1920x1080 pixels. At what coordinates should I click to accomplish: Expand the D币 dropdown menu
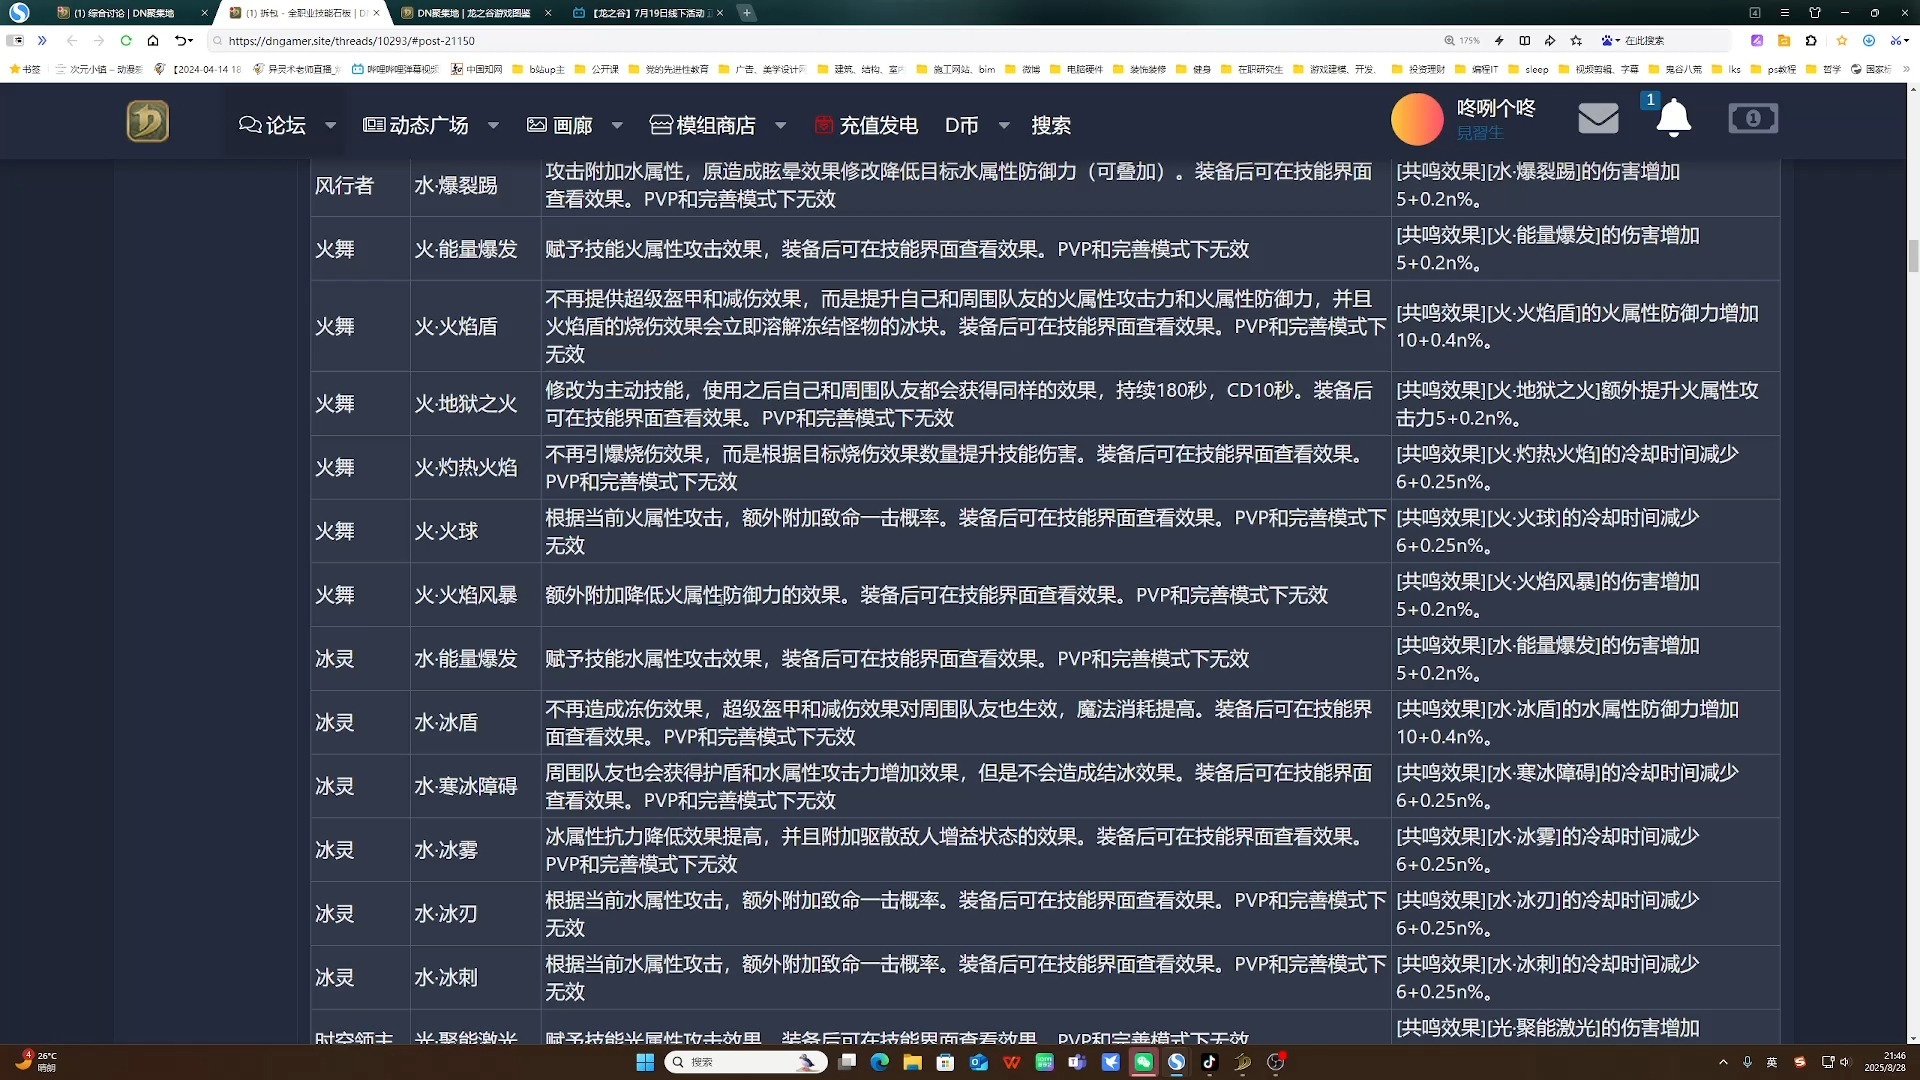1006,126
